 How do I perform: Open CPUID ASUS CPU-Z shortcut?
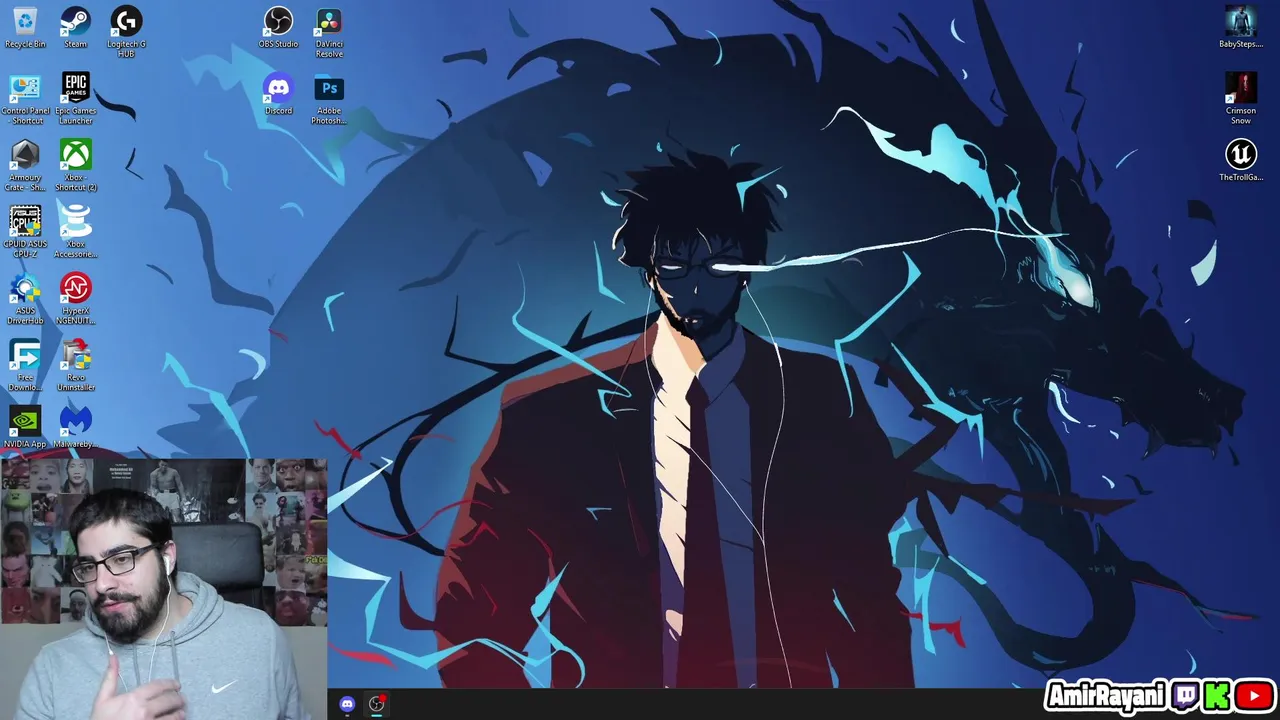coord(25,232)
